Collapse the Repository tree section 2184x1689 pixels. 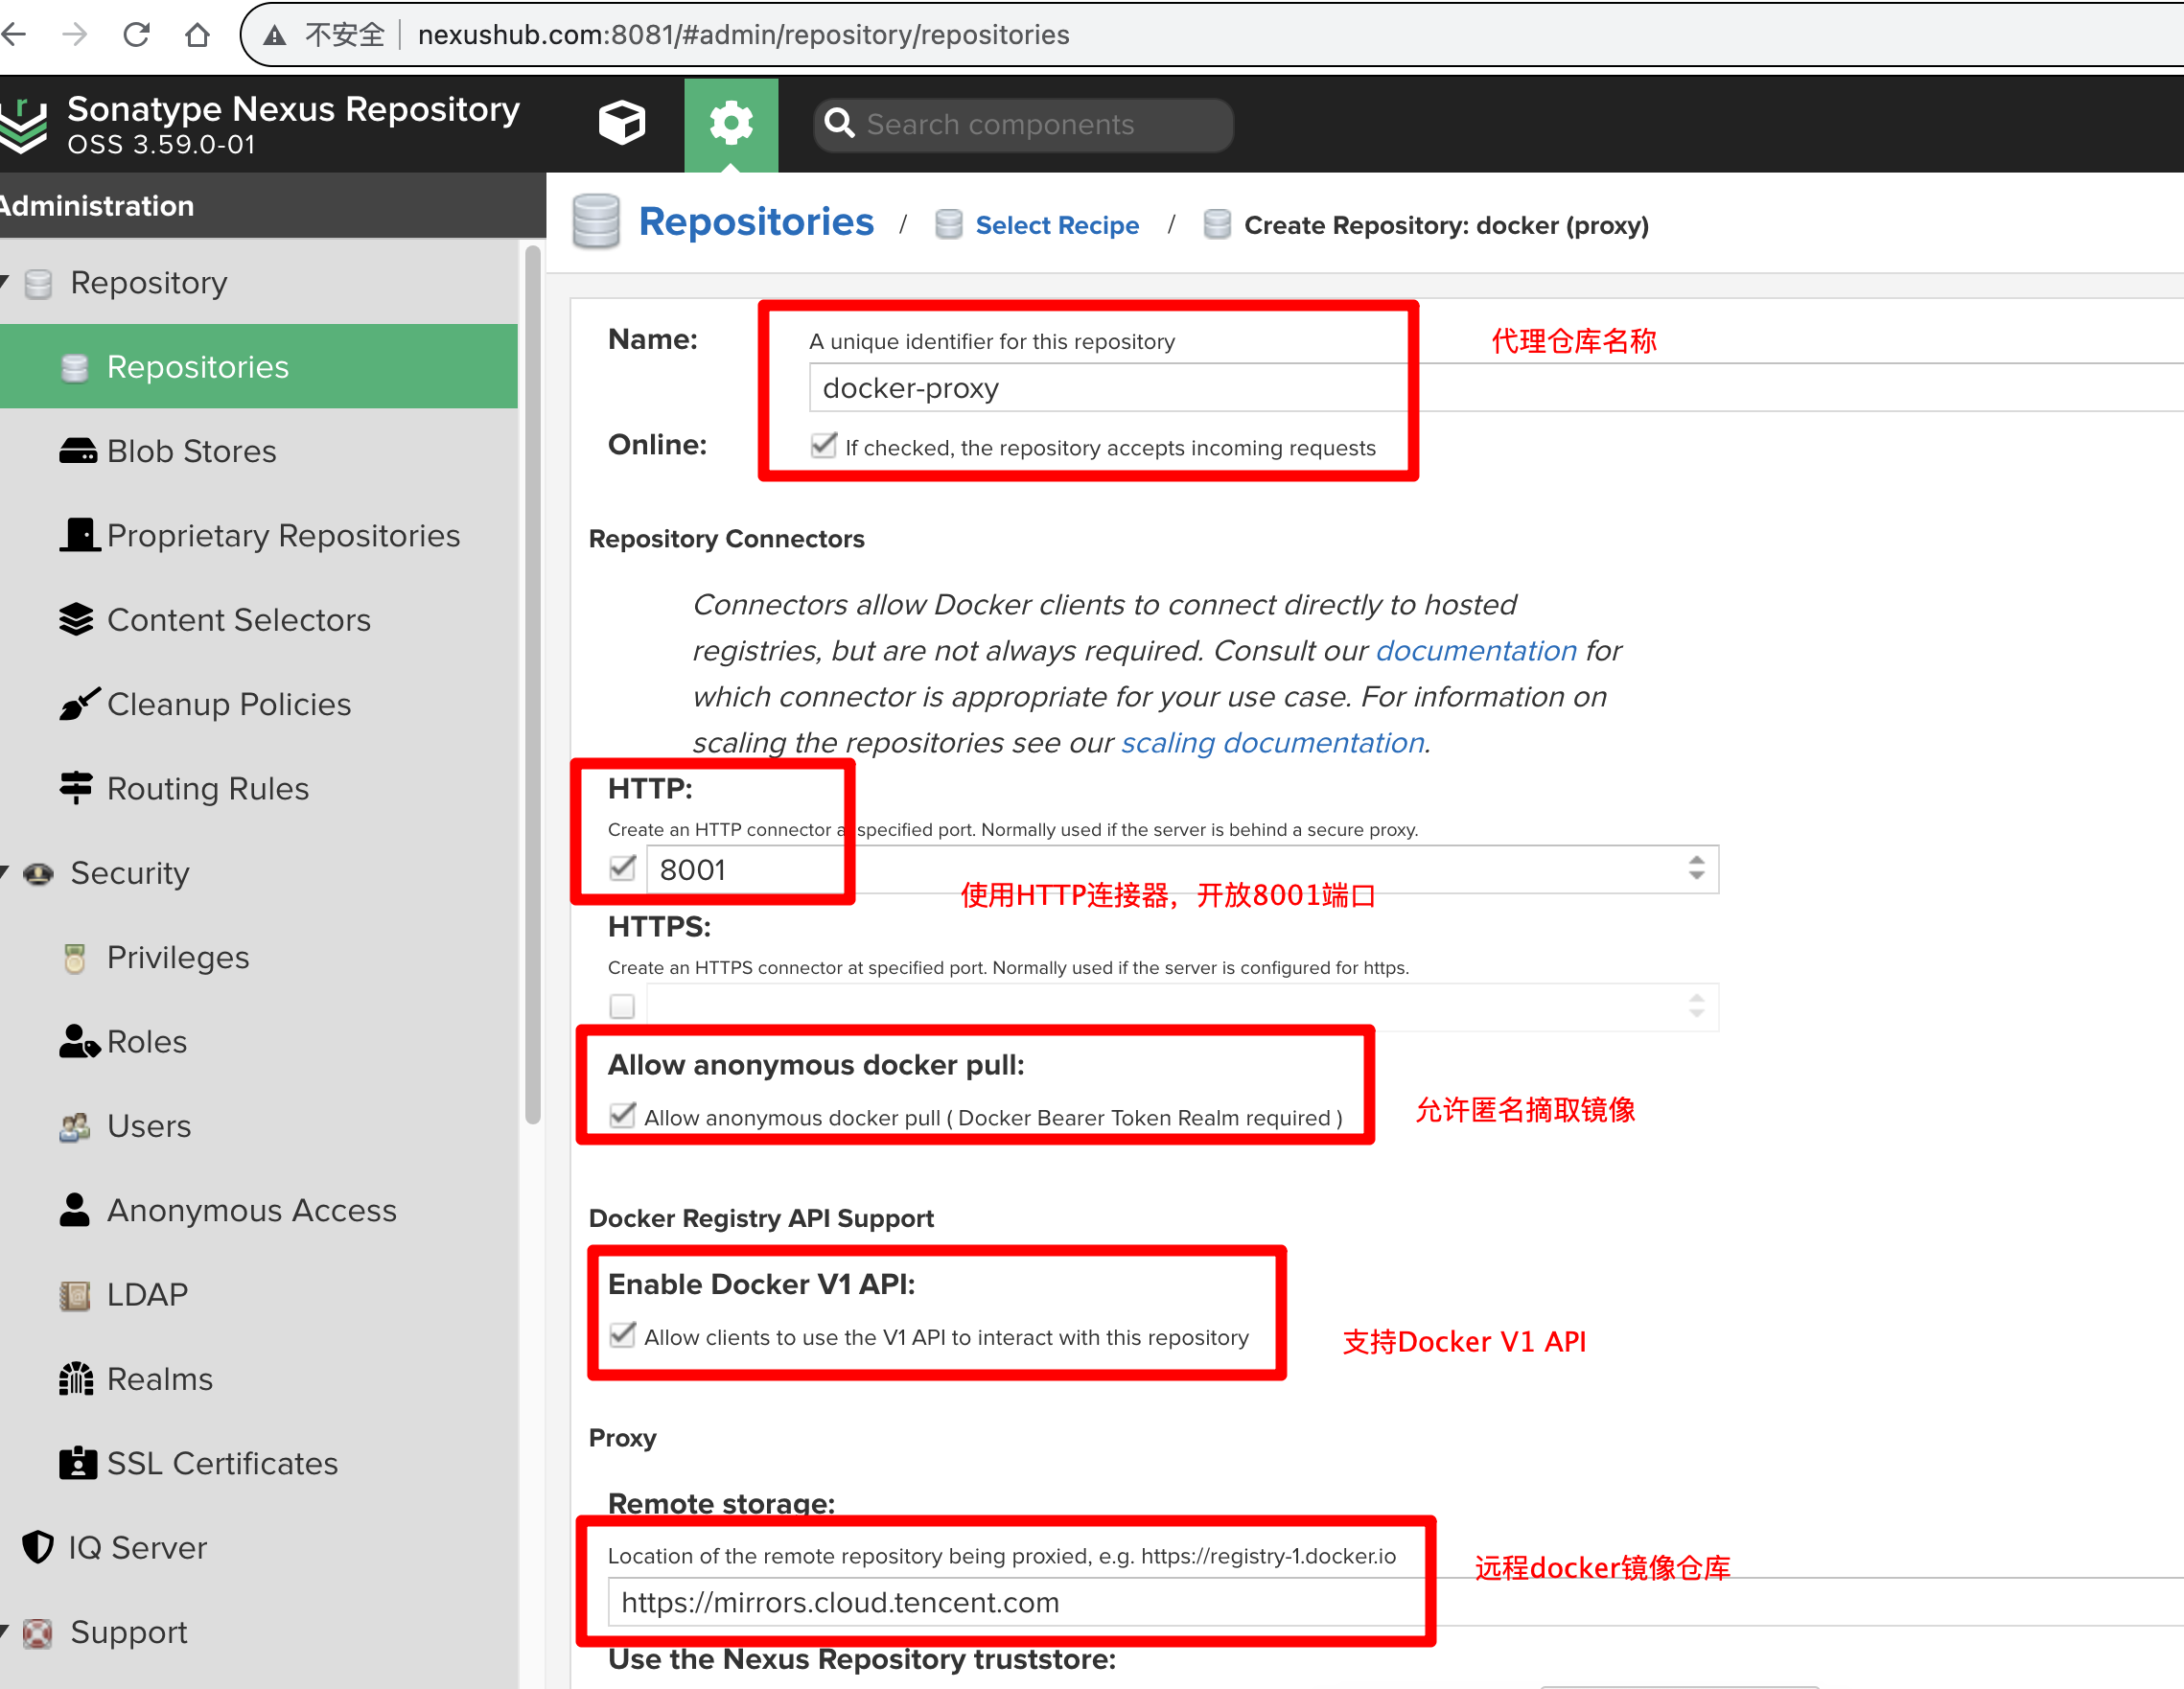[5, 282]
